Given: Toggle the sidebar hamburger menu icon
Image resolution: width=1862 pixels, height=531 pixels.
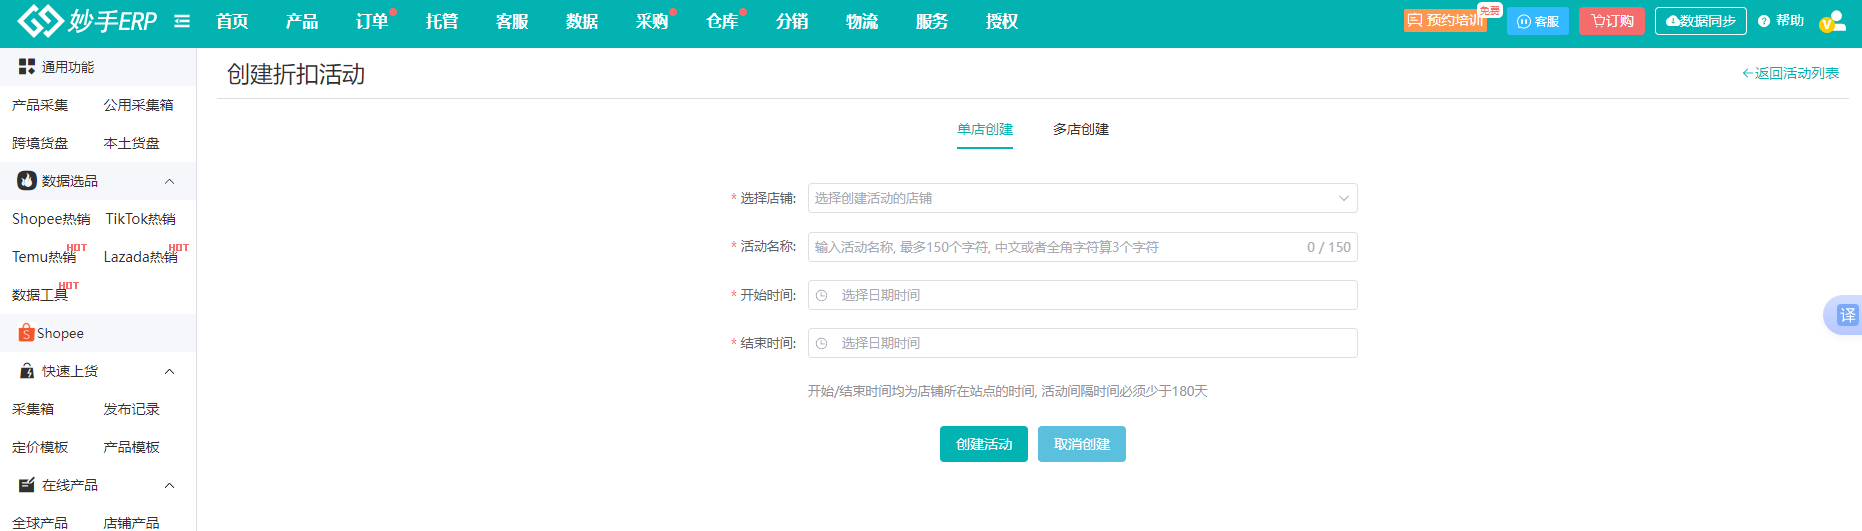Looking at the screenshot, I should point(182,21).
